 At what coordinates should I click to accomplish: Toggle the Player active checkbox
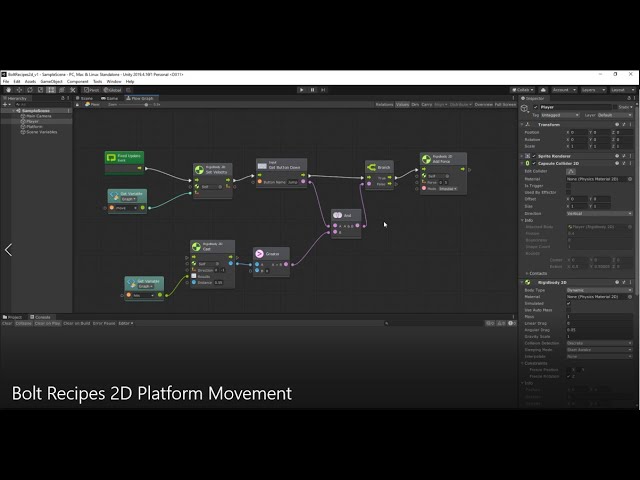536,107
